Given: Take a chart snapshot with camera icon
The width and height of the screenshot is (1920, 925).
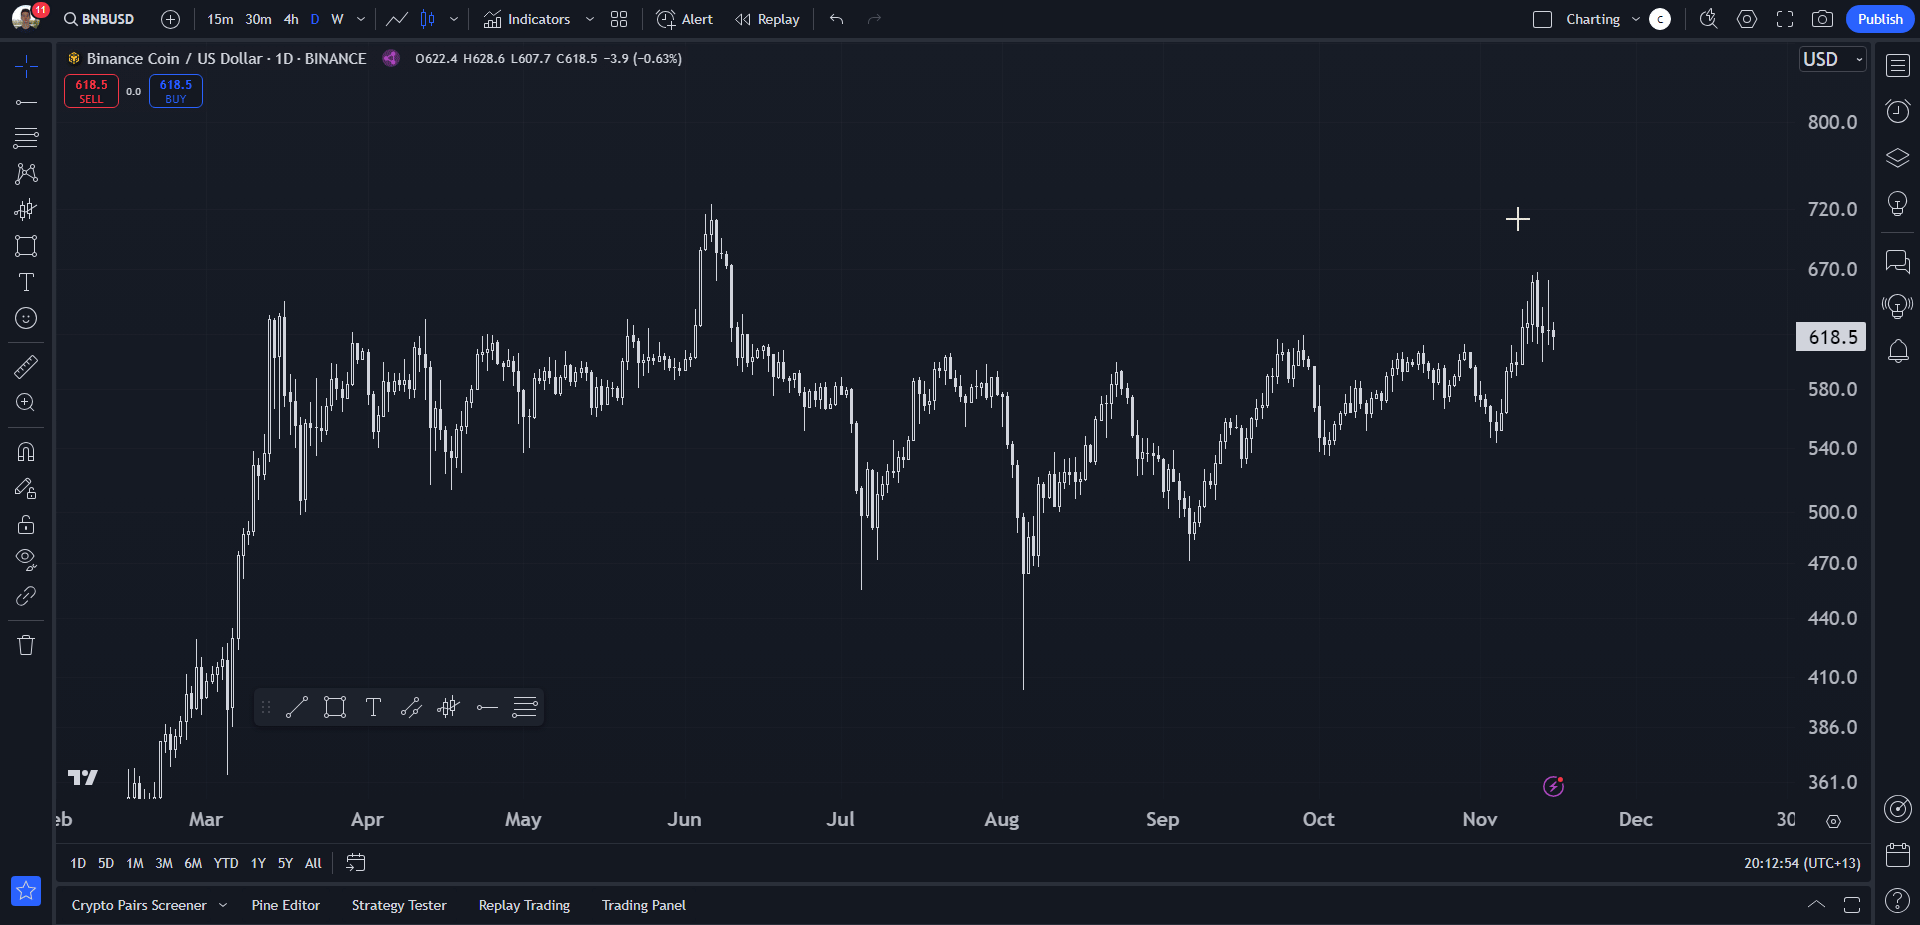Looking at the screenshot, I should 1822,19.
